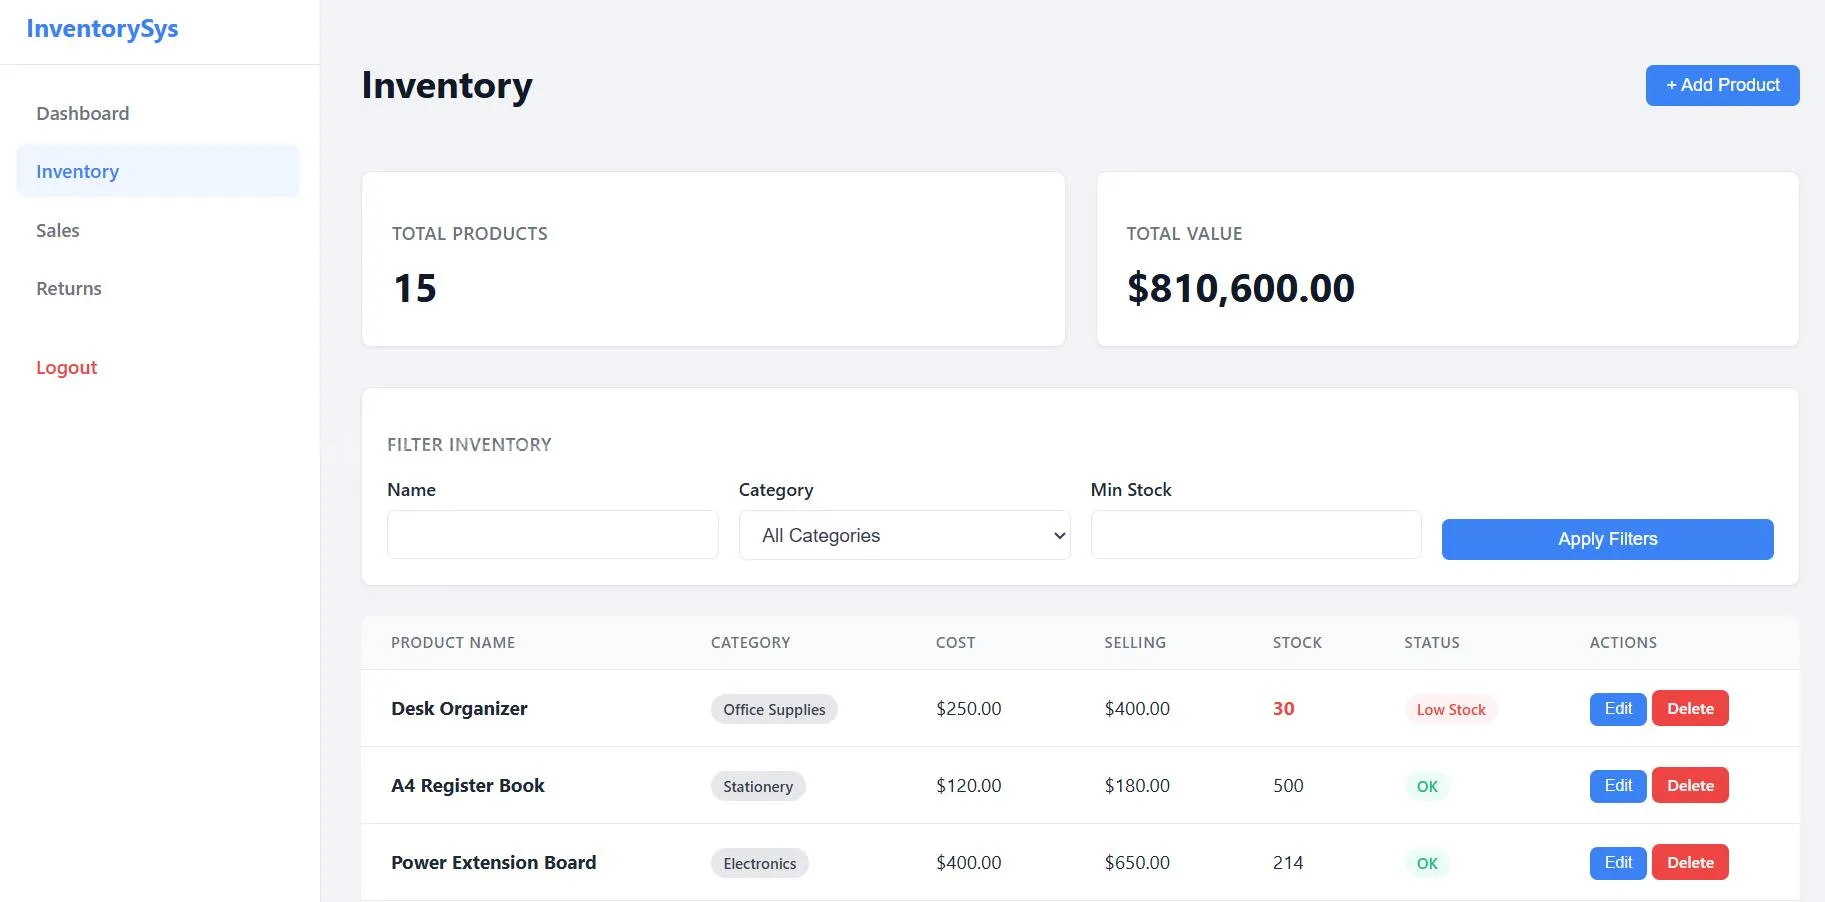Delete the A4 Register Book product
Image resolution: width=1825 pixels, height=902 pixels.
pos(1690,785)
